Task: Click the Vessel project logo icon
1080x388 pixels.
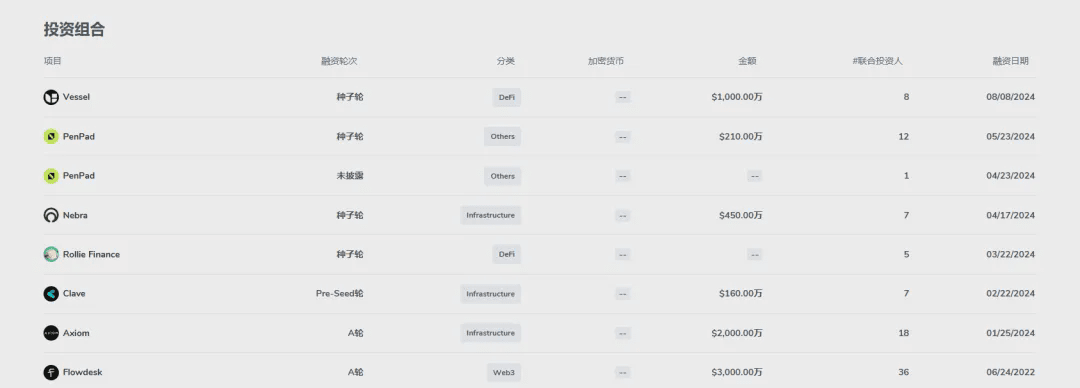Action: point(51,97)
